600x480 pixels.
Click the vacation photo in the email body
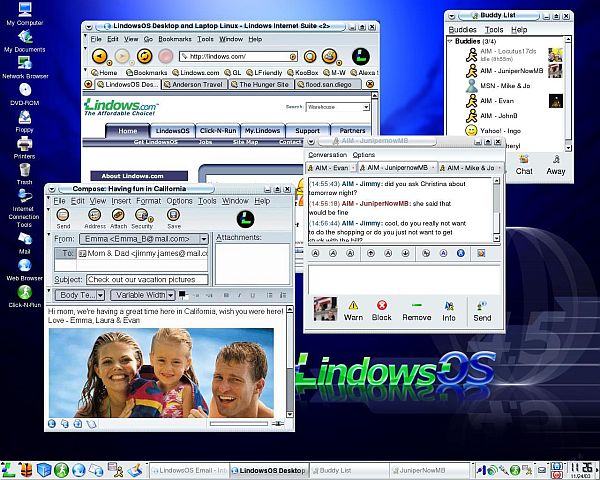pyautogui.click(x=161, y=372)
